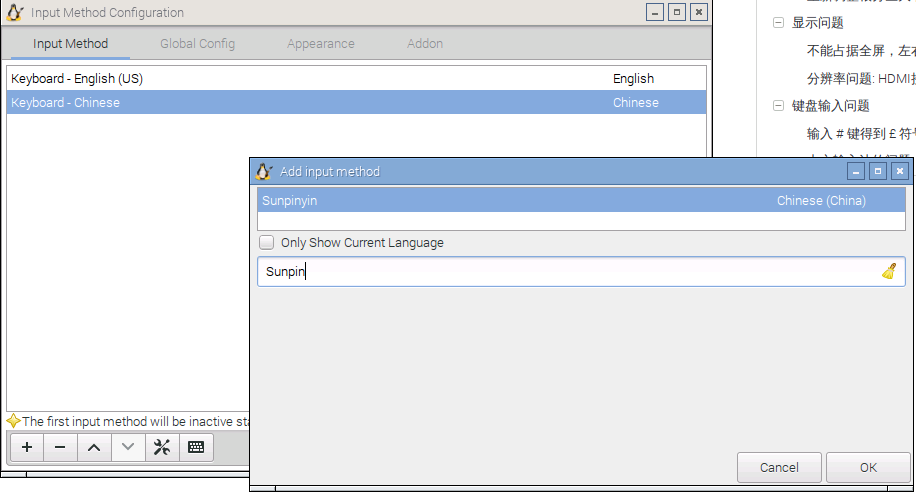Viewport: 916px width, 497px height.
Task: Click the penguin icon in Add input method title
Action: tap(264, 171)
